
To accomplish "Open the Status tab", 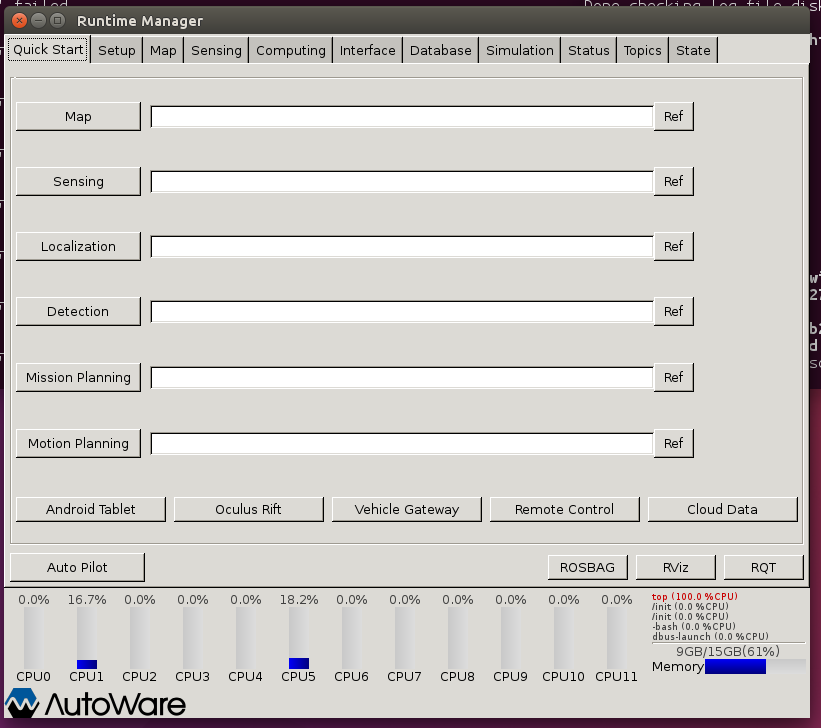I will pos(589,50).
